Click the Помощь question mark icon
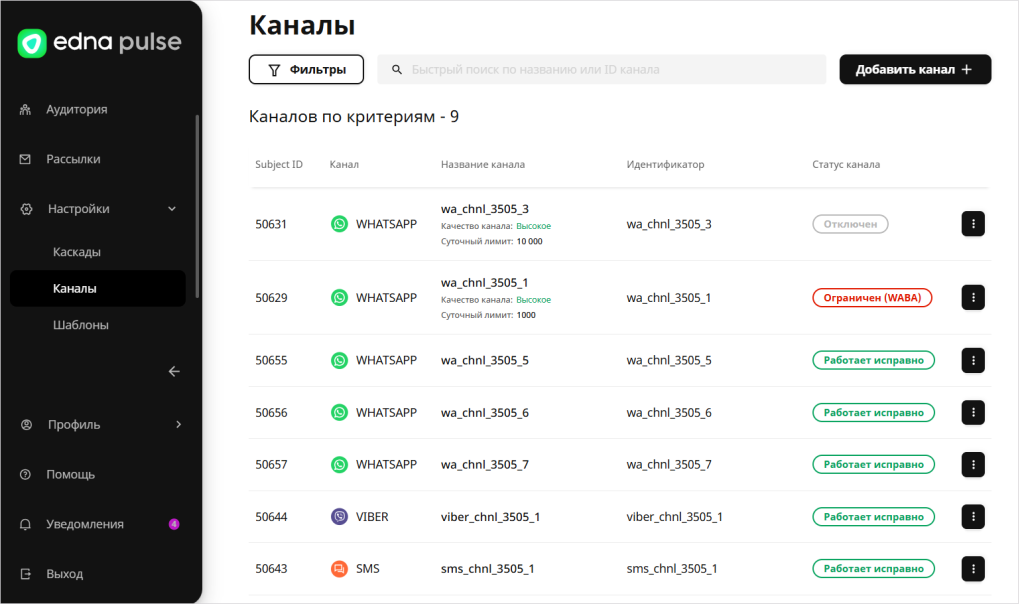This screenshot has width=1024, height=604. [25, 475]
